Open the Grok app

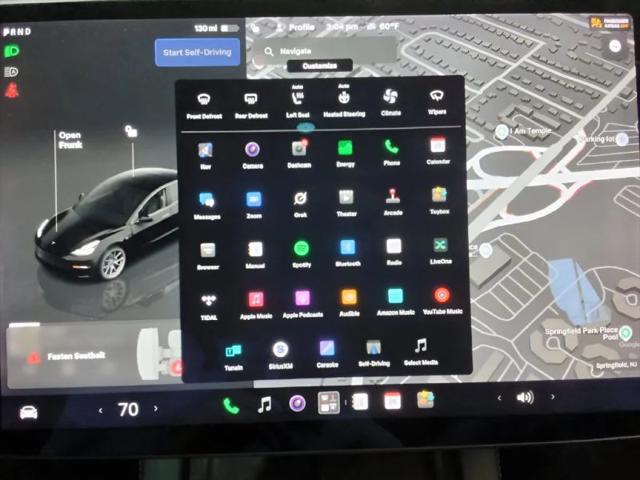[x=300, y=204]
